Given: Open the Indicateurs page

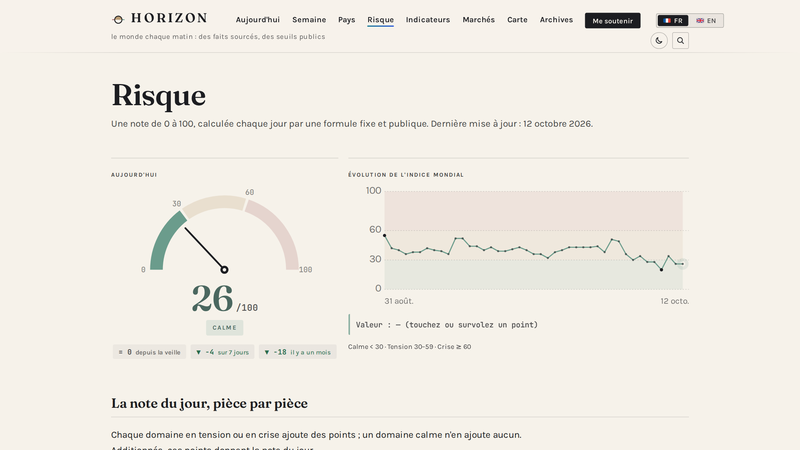Looking at the screenshot, I should point(428,20).
